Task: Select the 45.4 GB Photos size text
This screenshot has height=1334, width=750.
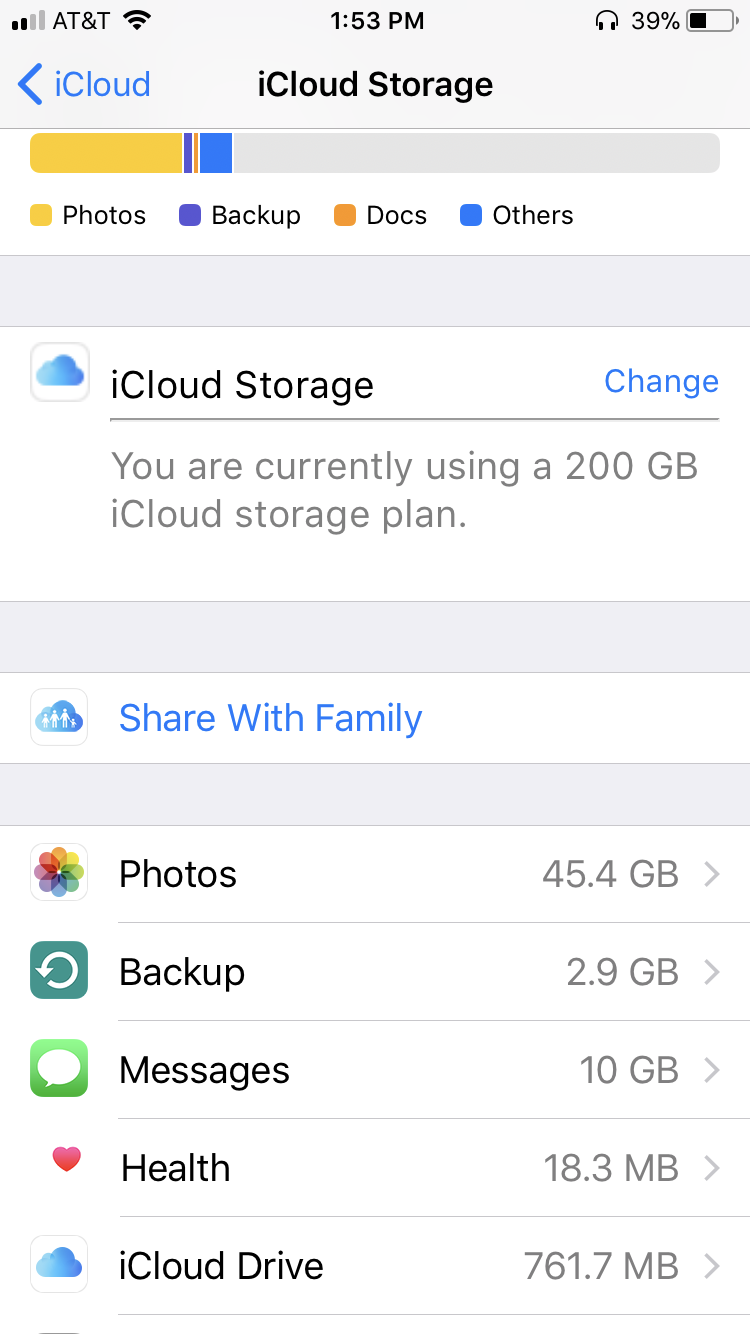Action: click(x=610, y=874)
